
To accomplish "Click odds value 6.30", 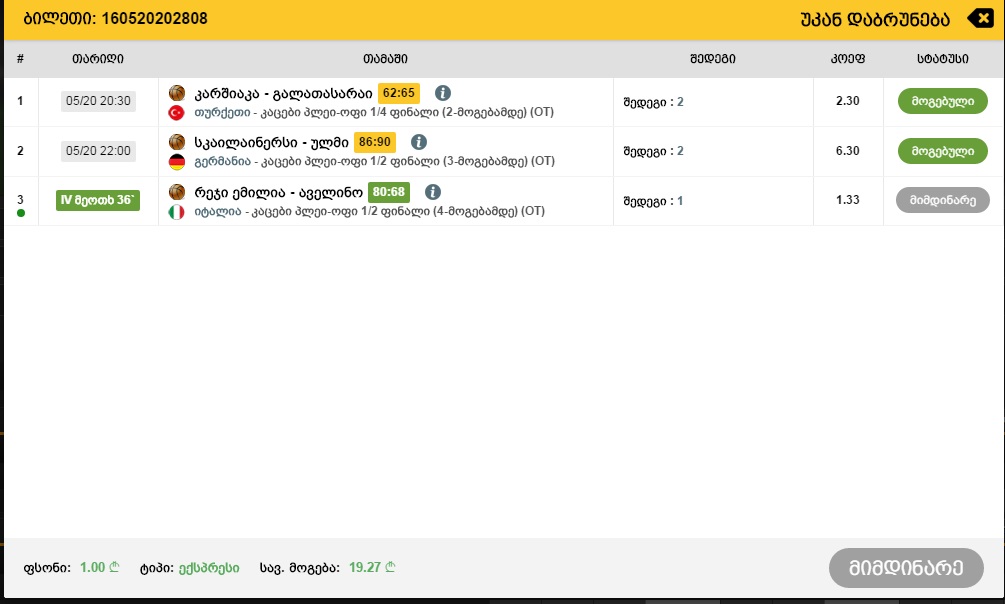I will tap(847, 151).
